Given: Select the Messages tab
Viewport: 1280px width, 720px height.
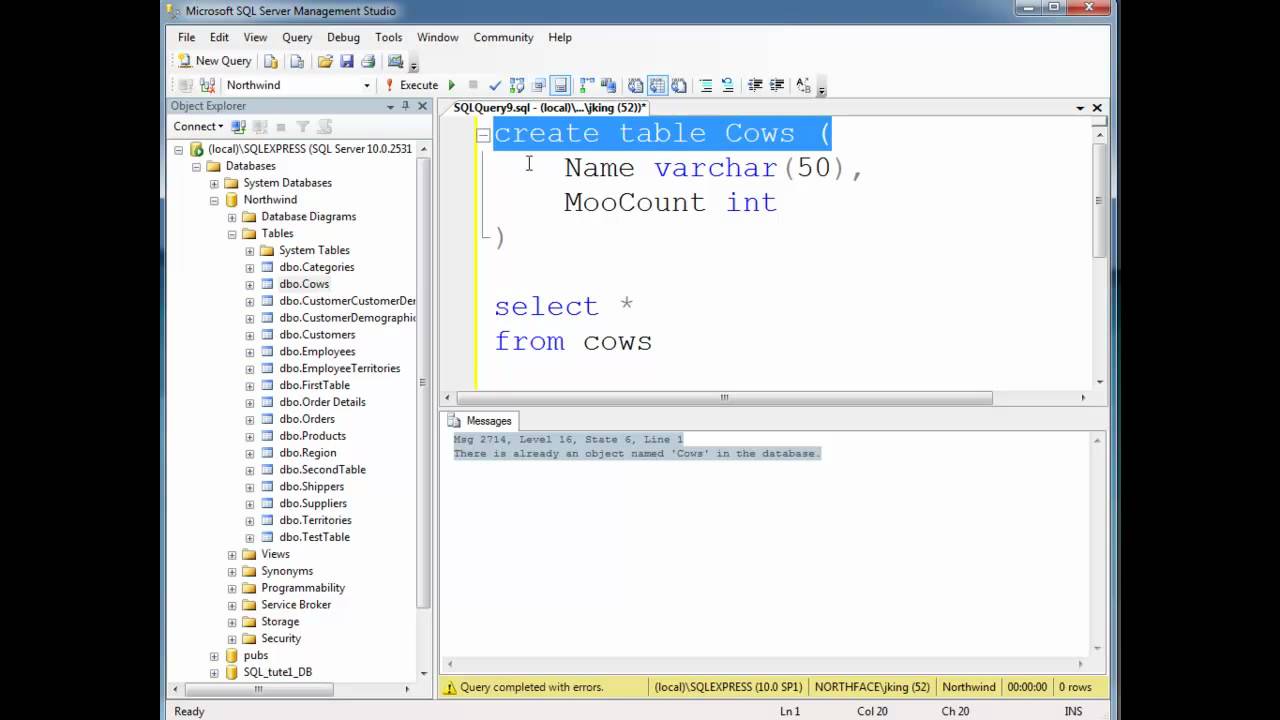Looking at the screenshot, I should pyautogui.click(x=480, y=421).
